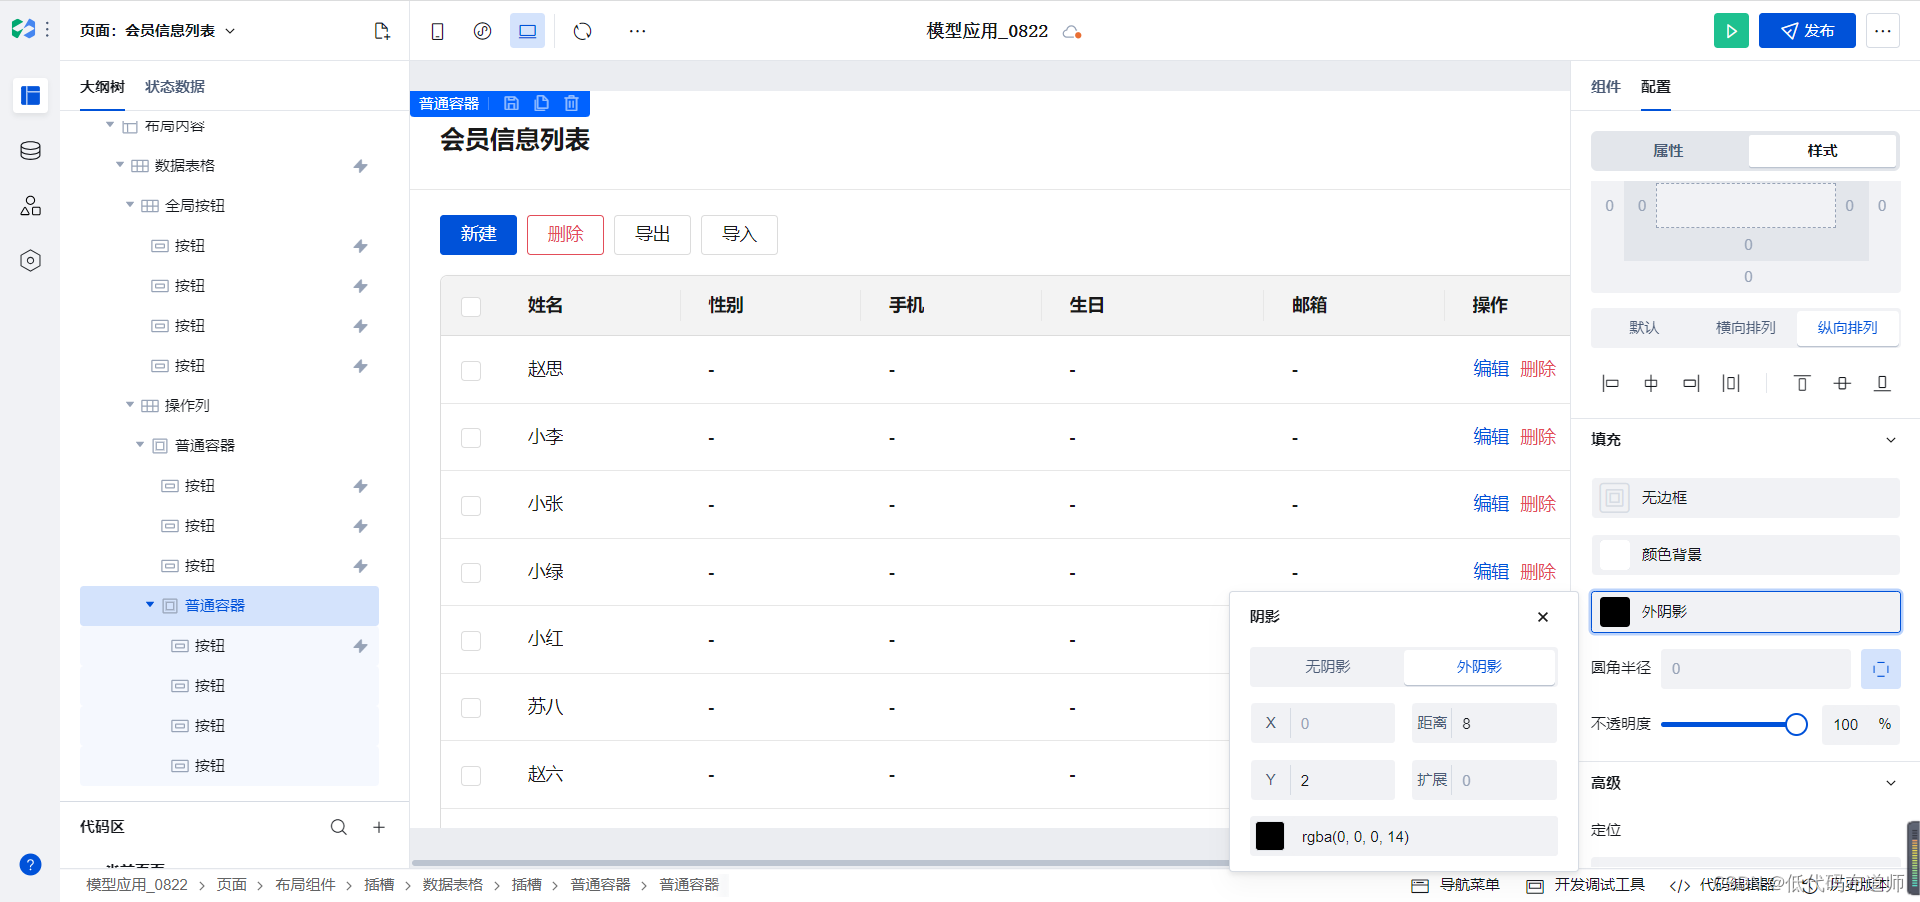Click the refresh canvas icon
Screen dimensions: 1920x902
(x=583, y=31)
